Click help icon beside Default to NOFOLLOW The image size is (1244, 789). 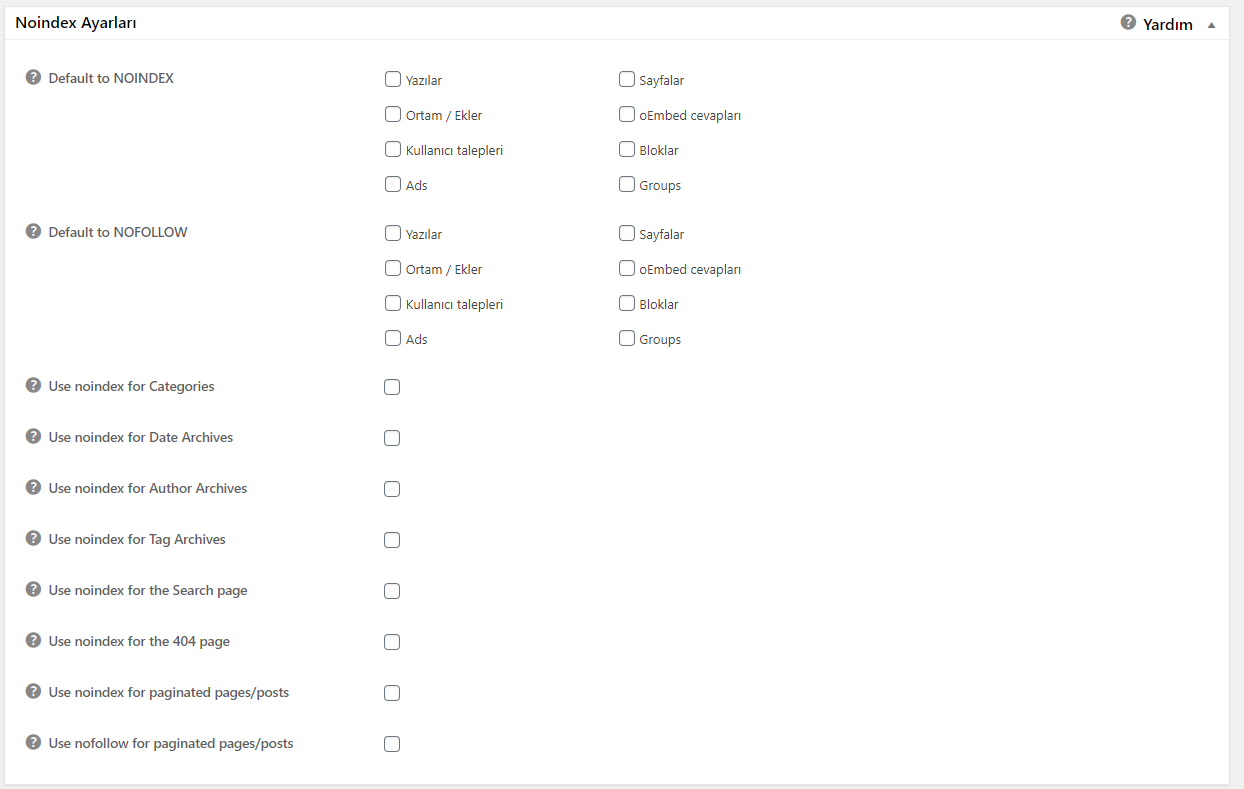(x=33, y=231)
